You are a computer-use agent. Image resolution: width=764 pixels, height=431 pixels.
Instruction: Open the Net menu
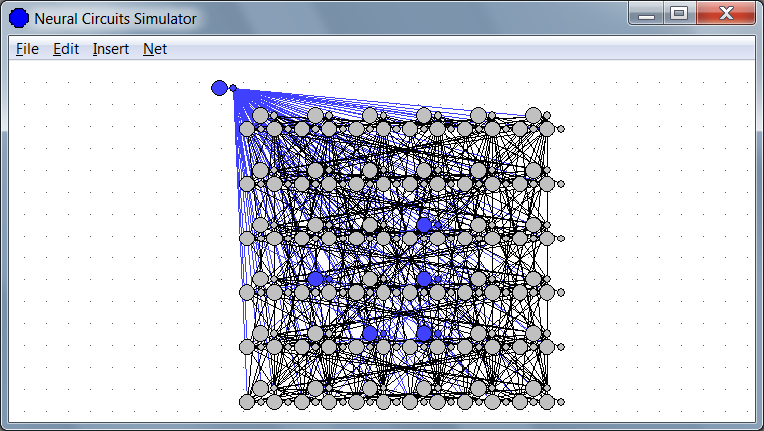point(155,49)
